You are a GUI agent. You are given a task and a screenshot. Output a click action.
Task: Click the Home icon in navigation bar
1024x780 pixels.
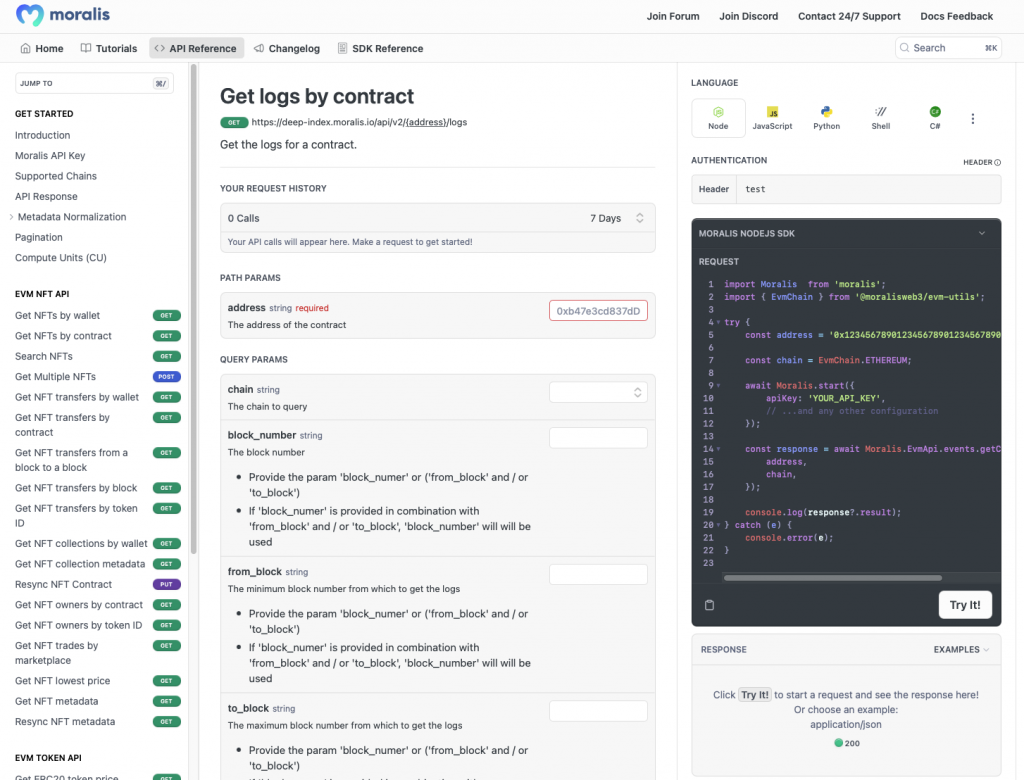point(25,48)
